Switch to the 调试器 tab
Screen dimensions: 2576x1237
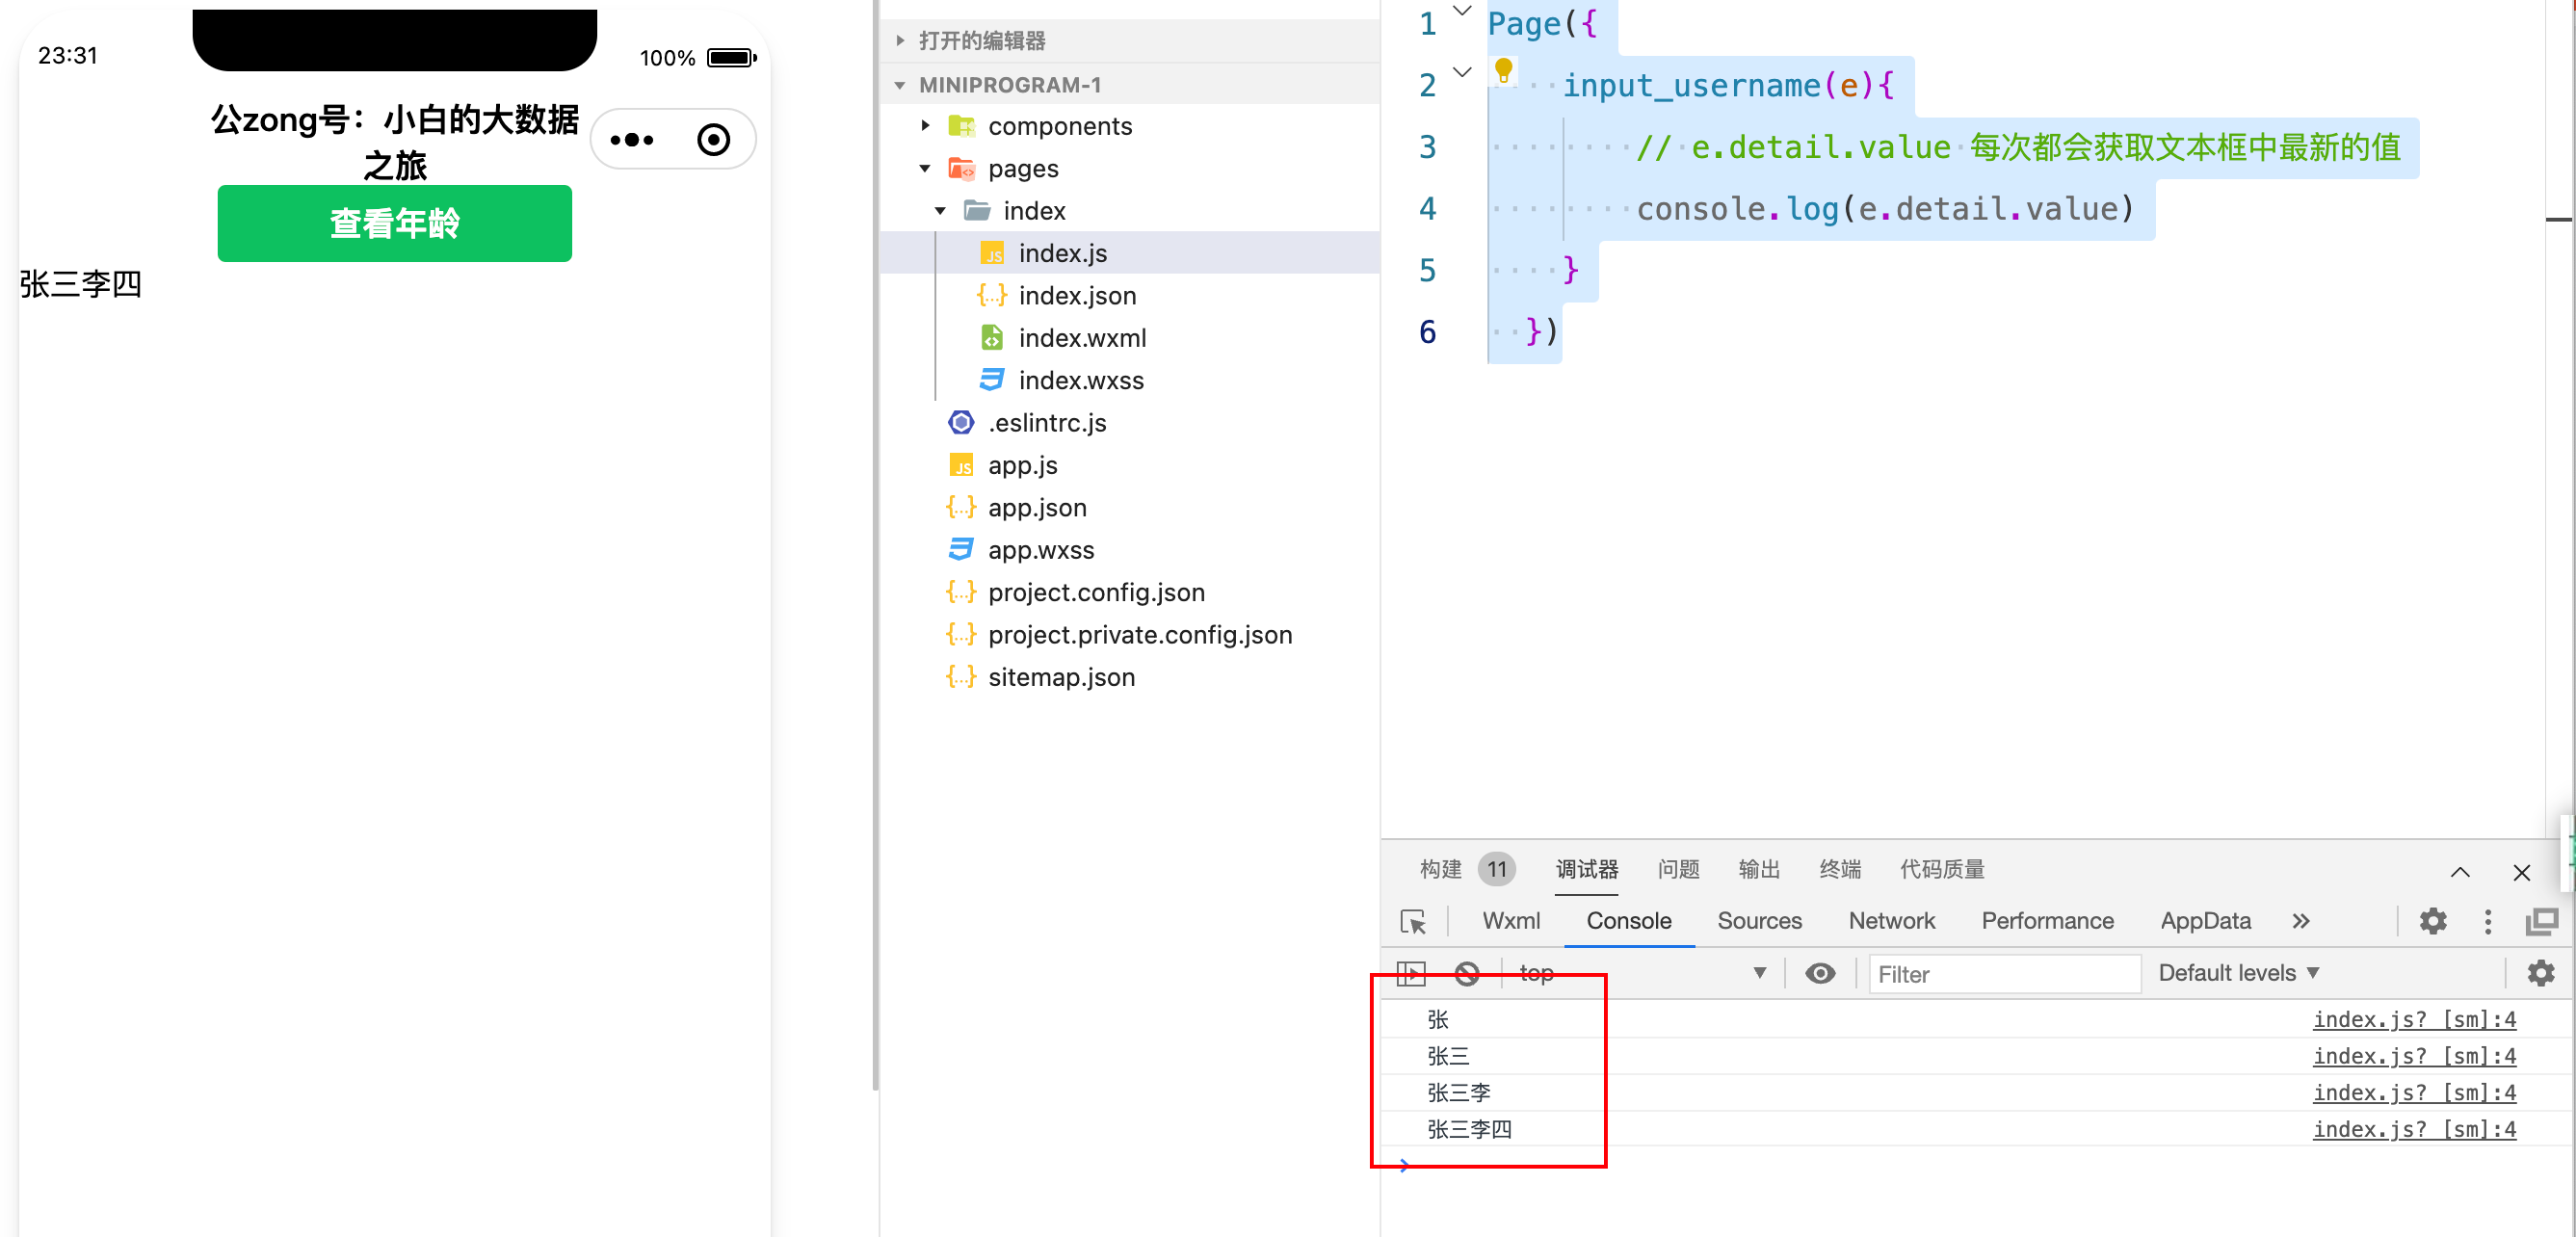1587,869
